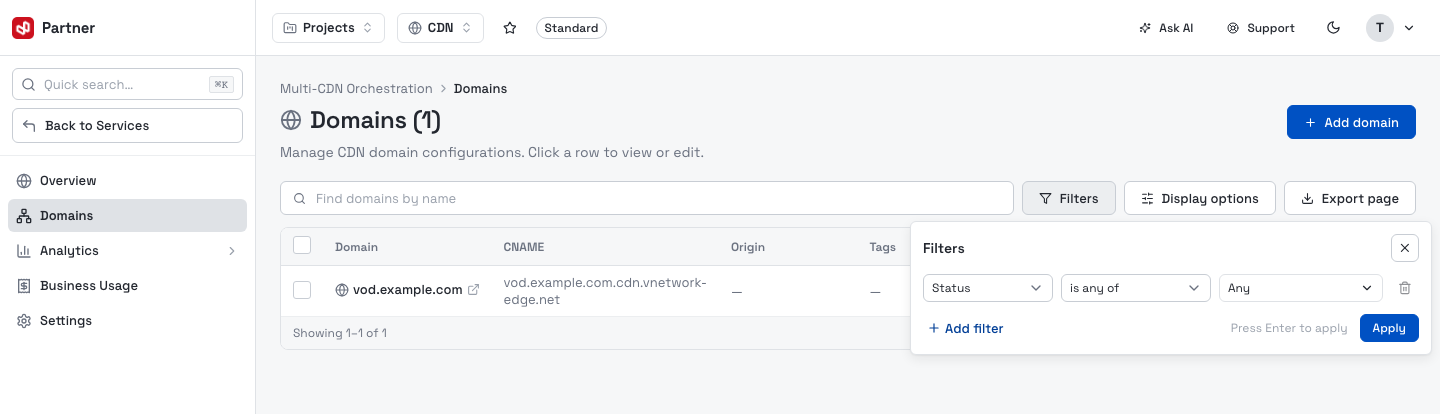1440x414 pixels.
Task: Focus the Quick search field
Action: pyautogui.click(x=127, y=85)
